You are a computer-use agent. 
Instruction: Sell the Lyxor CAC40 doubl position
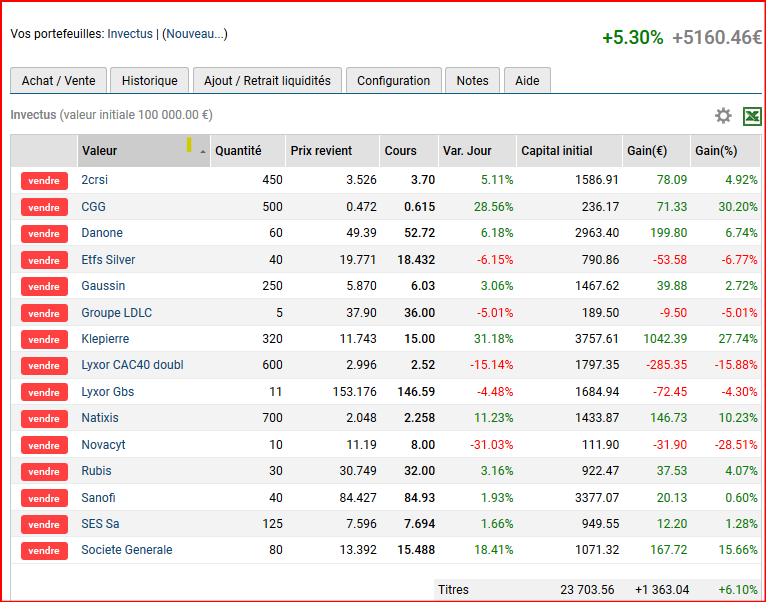tap(44, 366)
